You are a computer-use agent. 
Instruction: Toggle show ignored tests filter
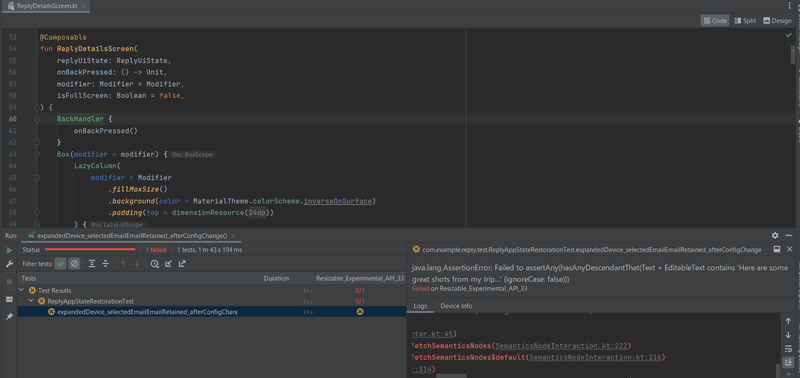coord(74,264)
